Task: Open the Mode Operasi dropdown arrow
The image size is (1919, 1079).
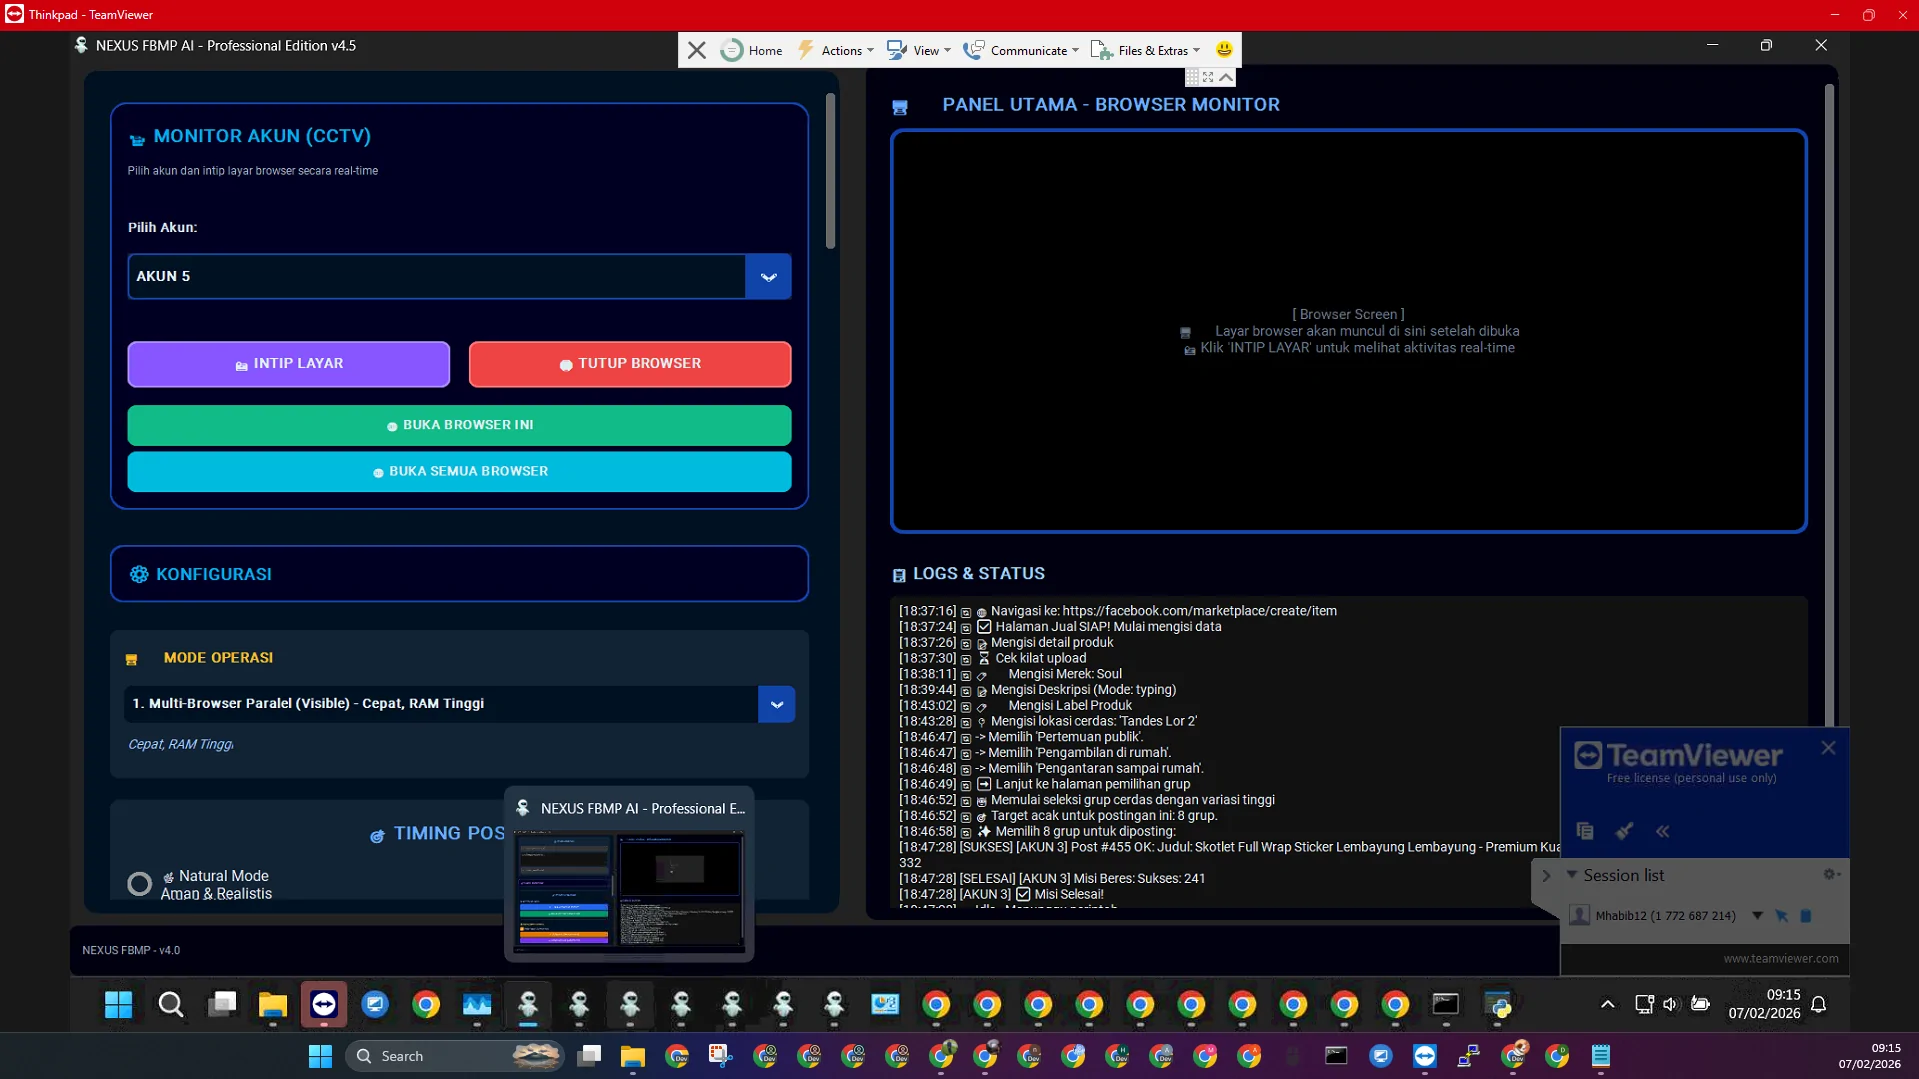Action: (x=776, y=704)
